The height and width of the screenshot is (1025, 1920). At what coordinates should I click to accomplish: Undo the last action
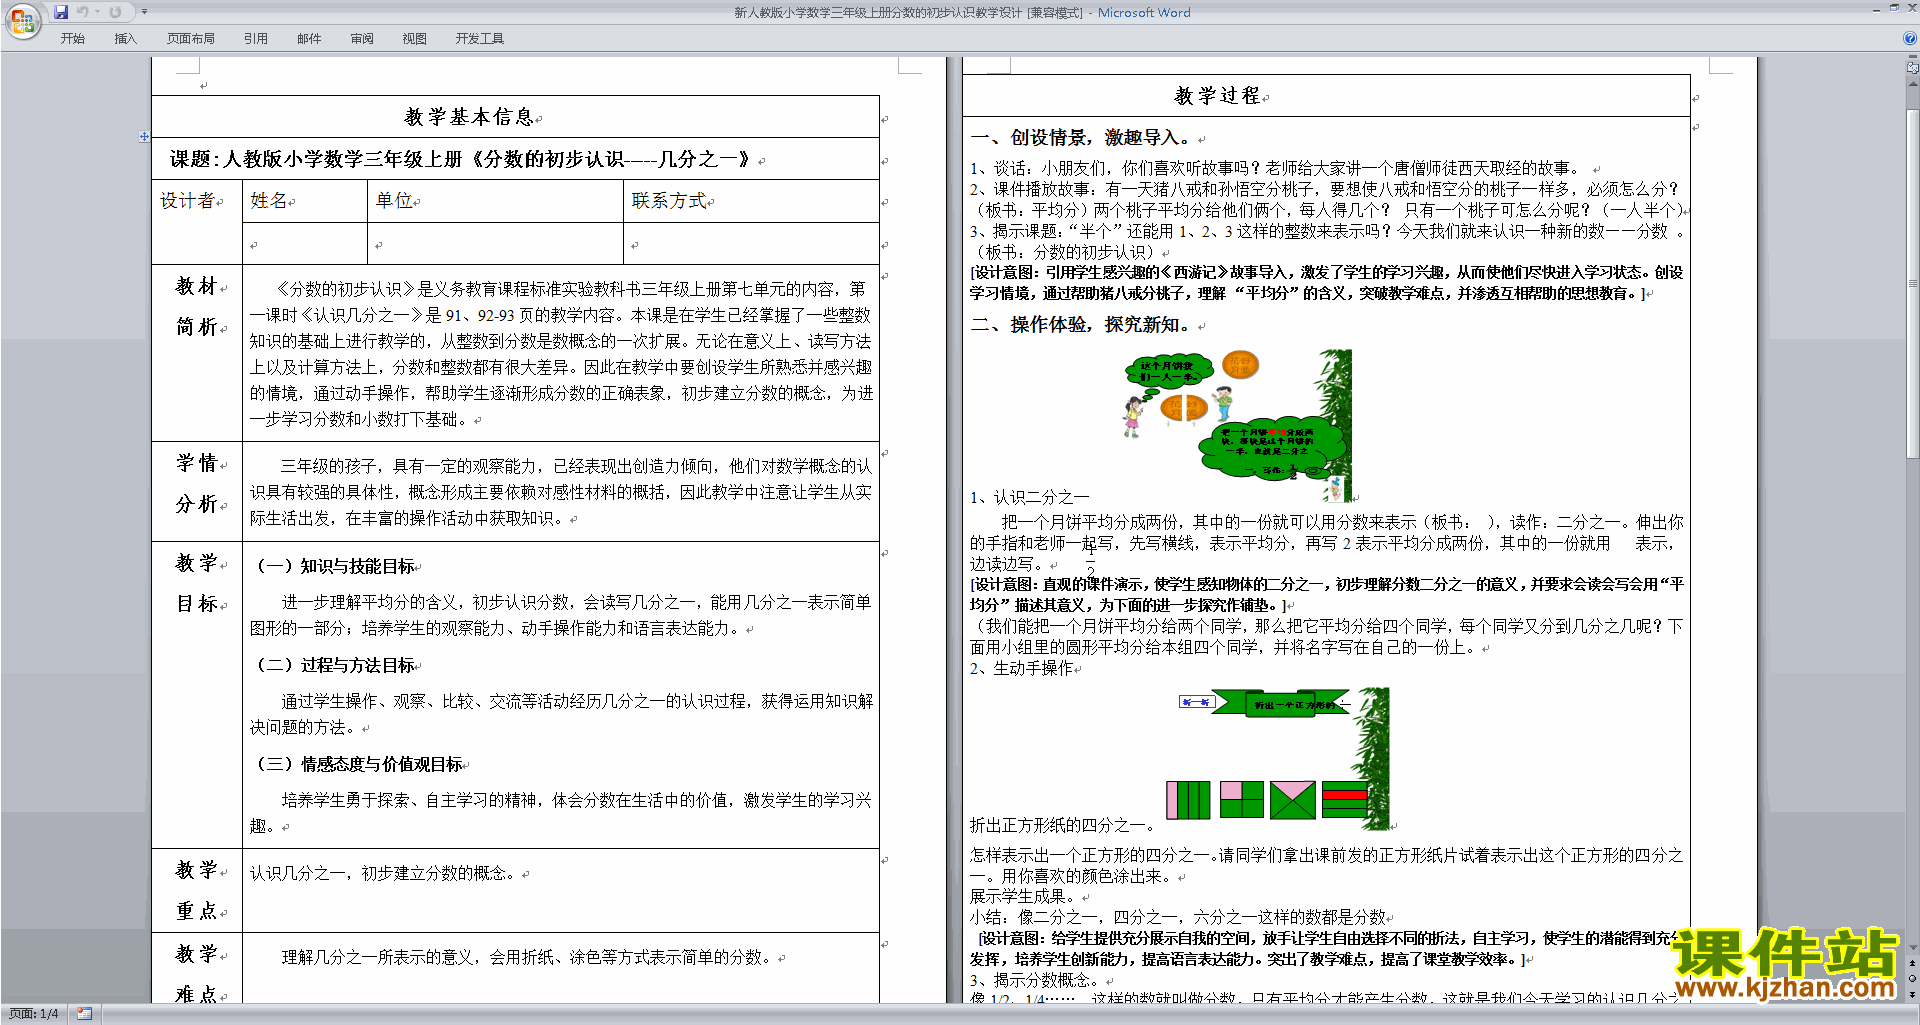83,12
